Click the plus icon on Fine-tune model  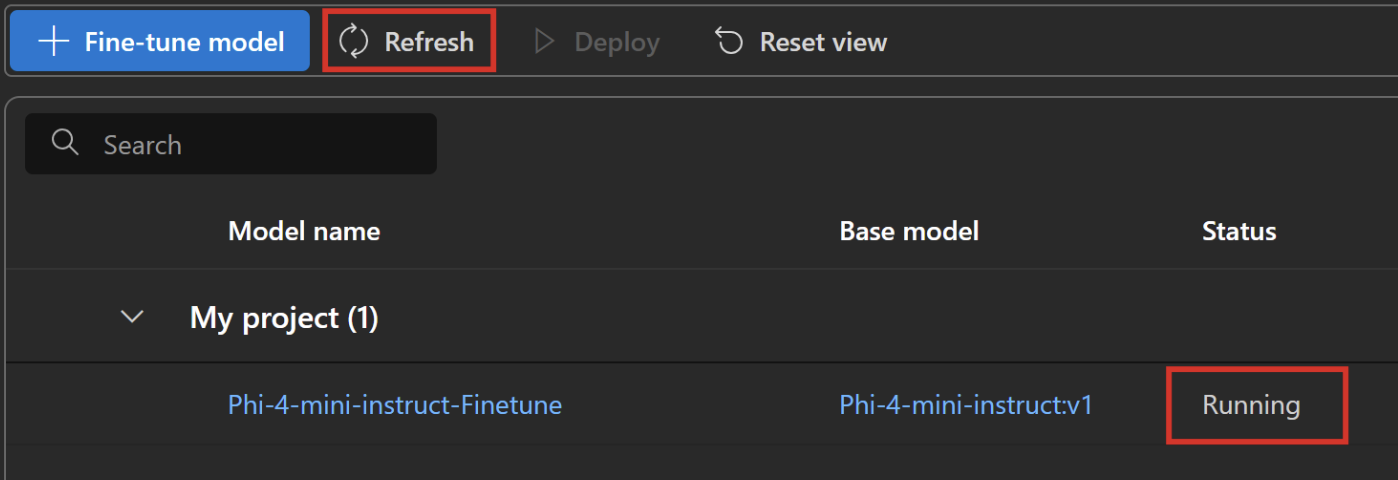click(53, 42)
